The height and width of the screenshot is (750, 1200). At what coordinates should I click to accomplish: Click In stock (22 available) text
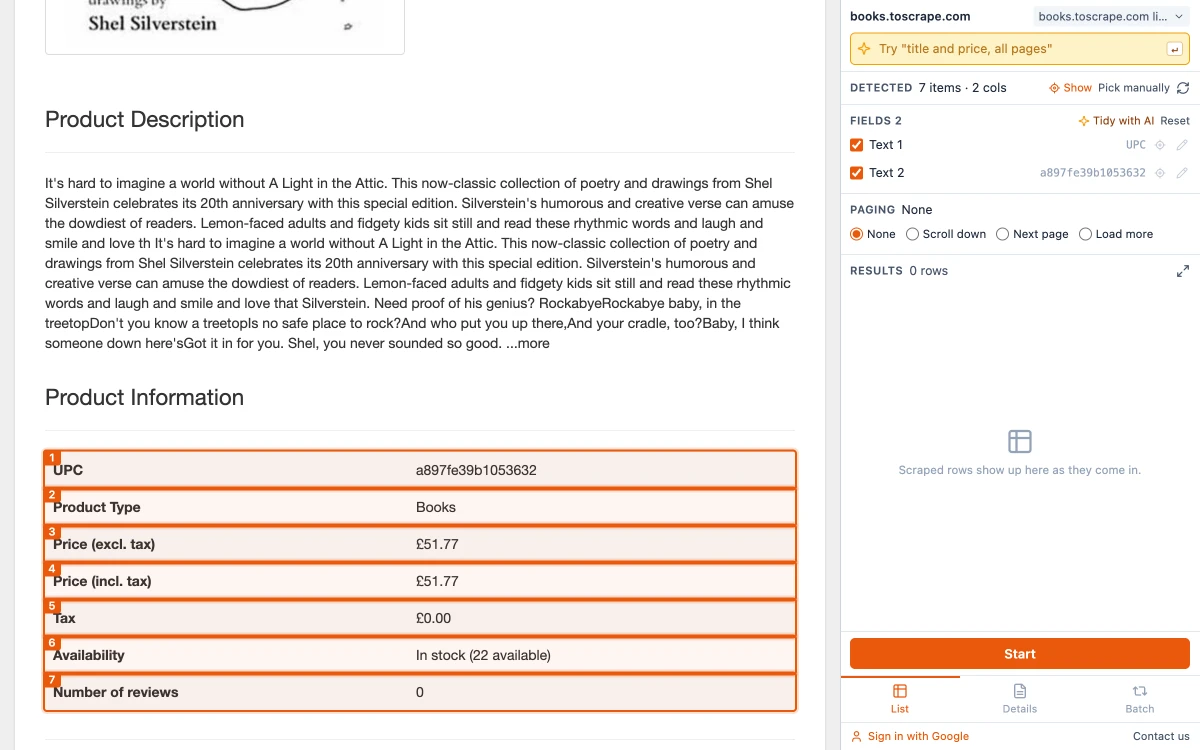point(483,655)
